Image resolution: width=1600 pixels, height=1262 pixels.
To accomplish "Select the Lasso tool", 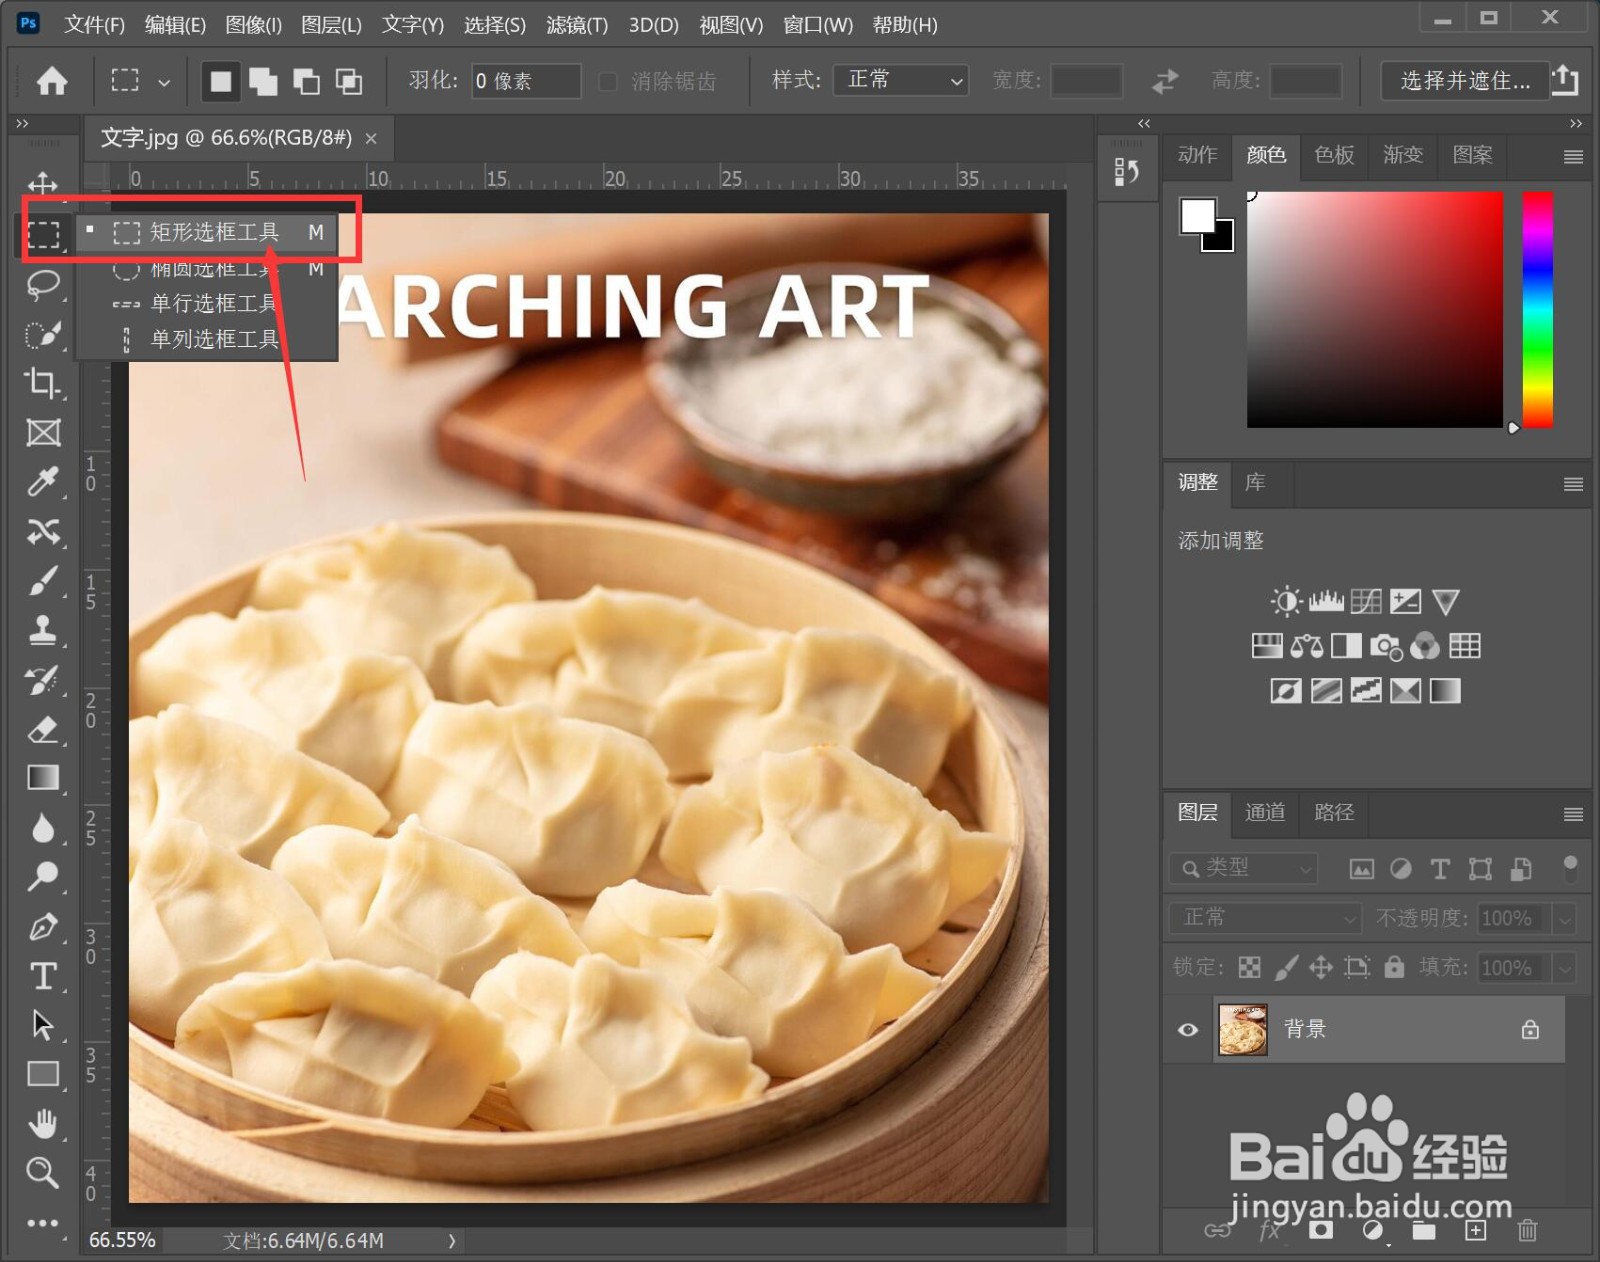I will 42,284.
